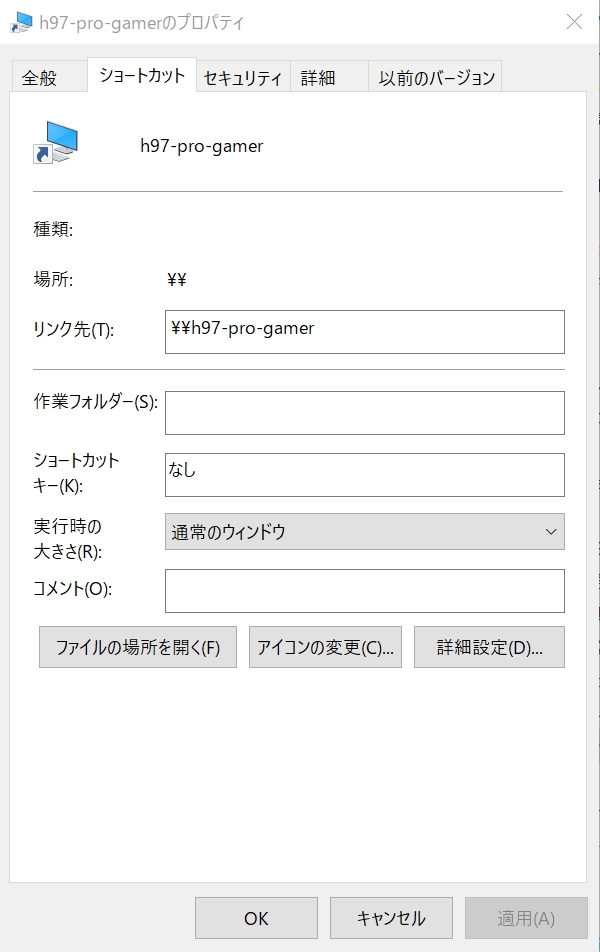
Task: Click the large h97-pro-gamer shortcut icon
Action: coord(55,144)
